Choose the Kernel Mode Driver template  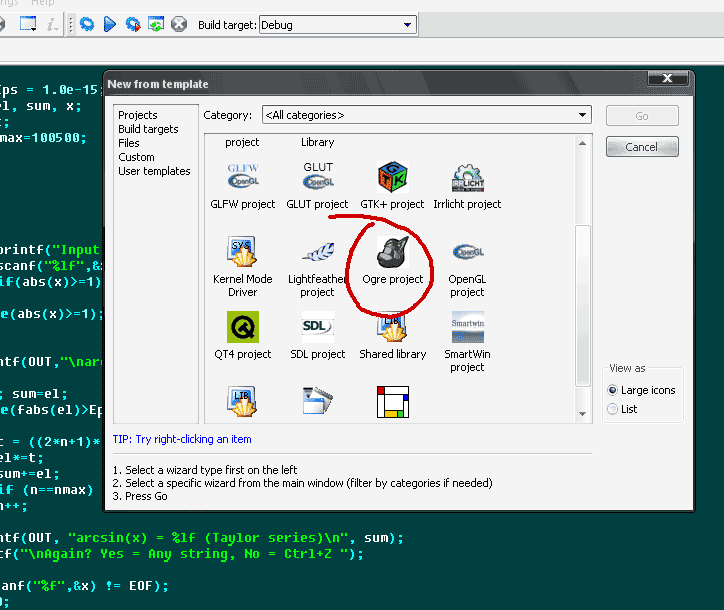point(242,255)
